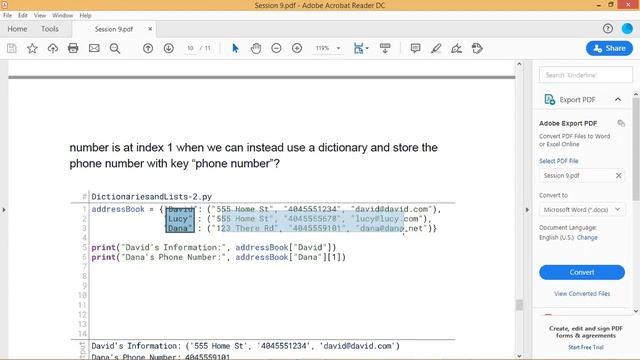
Task: Click the Save file icon
Action: click(x=12, y=48)
